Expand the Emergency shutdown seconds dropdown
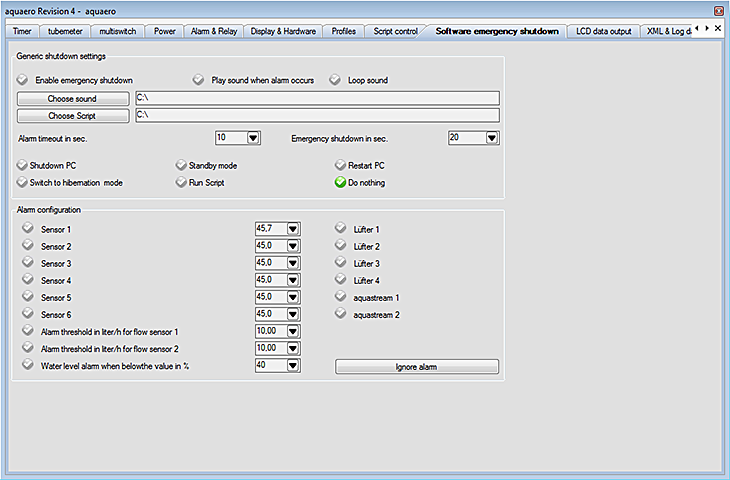 tap(492, 138)
